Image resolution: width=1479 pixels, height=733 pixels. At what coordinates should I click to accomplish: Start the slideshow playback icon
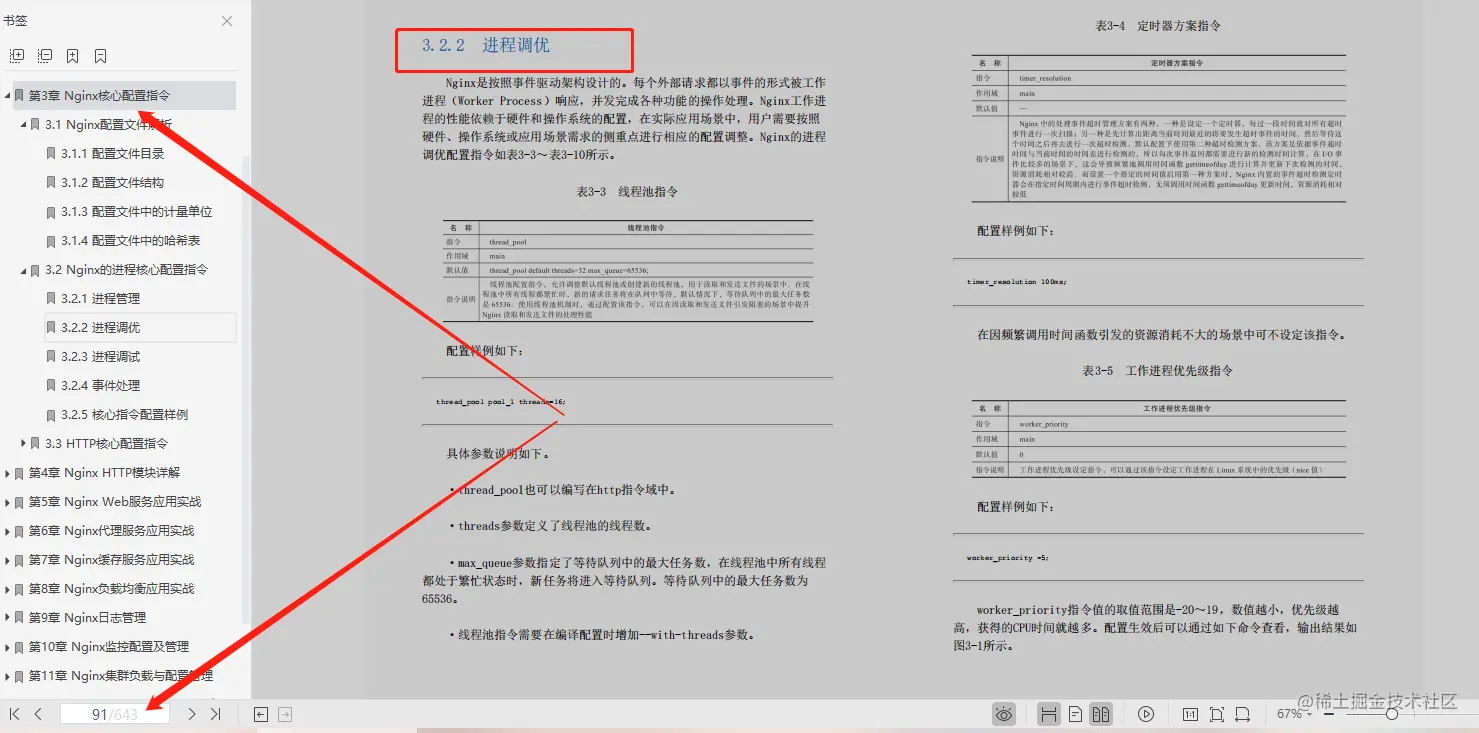click(1146, 713)
